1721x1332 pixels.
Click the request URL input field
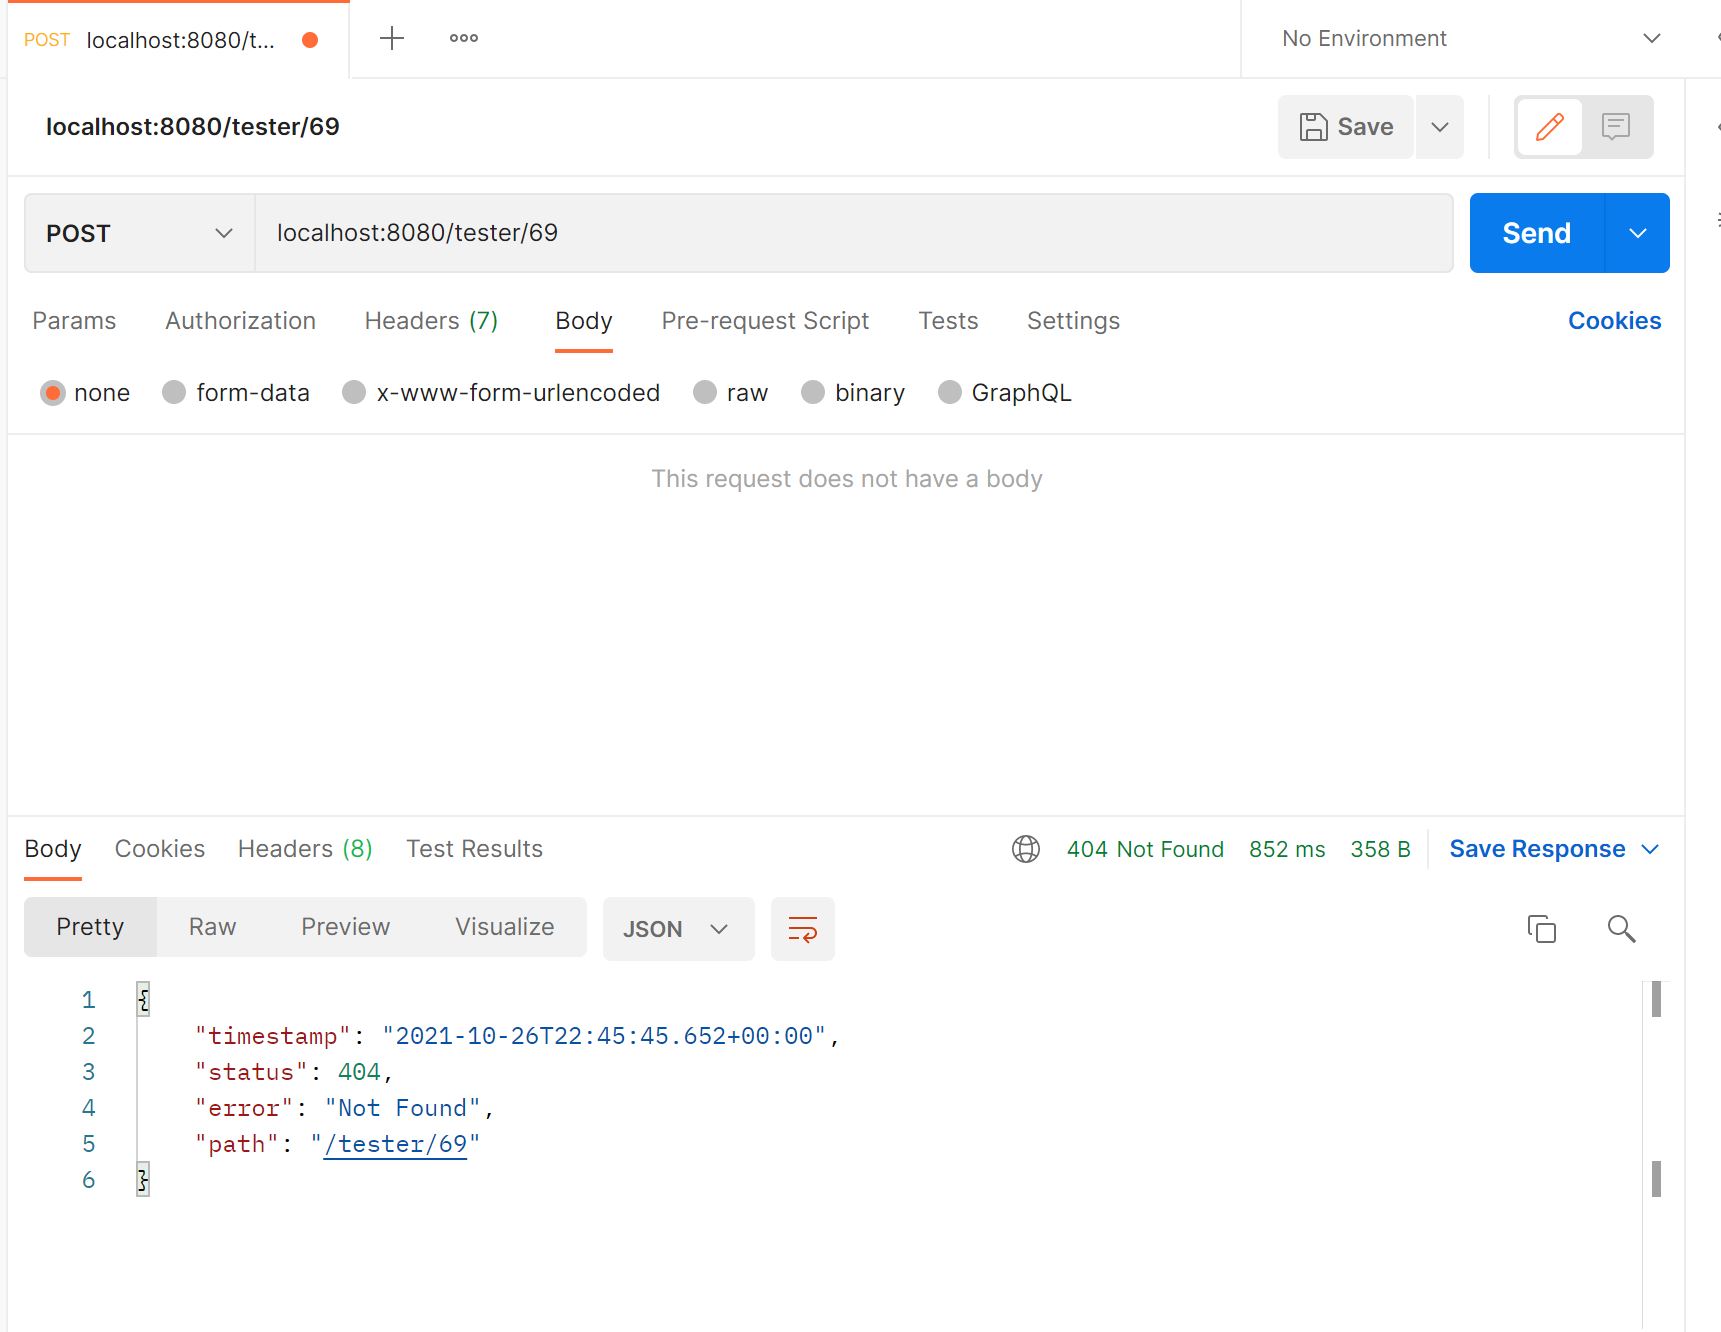coord(854,233)
